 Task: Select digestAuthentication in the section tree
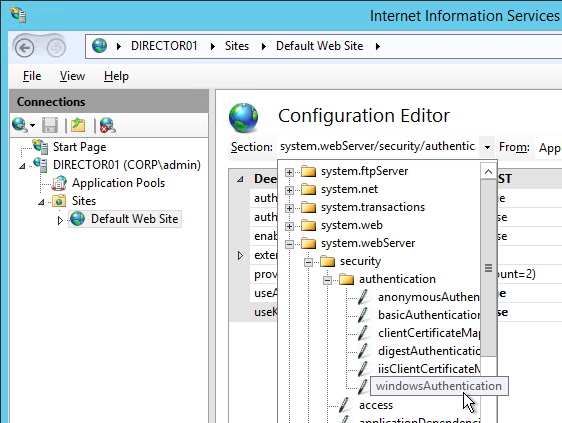click(x=429, y=351)
